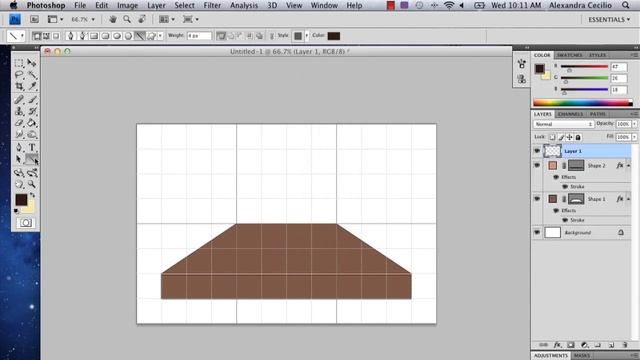Click the Zoom tool in application bar
Viewport: 640px width, 360px height.
click(127, 19)
